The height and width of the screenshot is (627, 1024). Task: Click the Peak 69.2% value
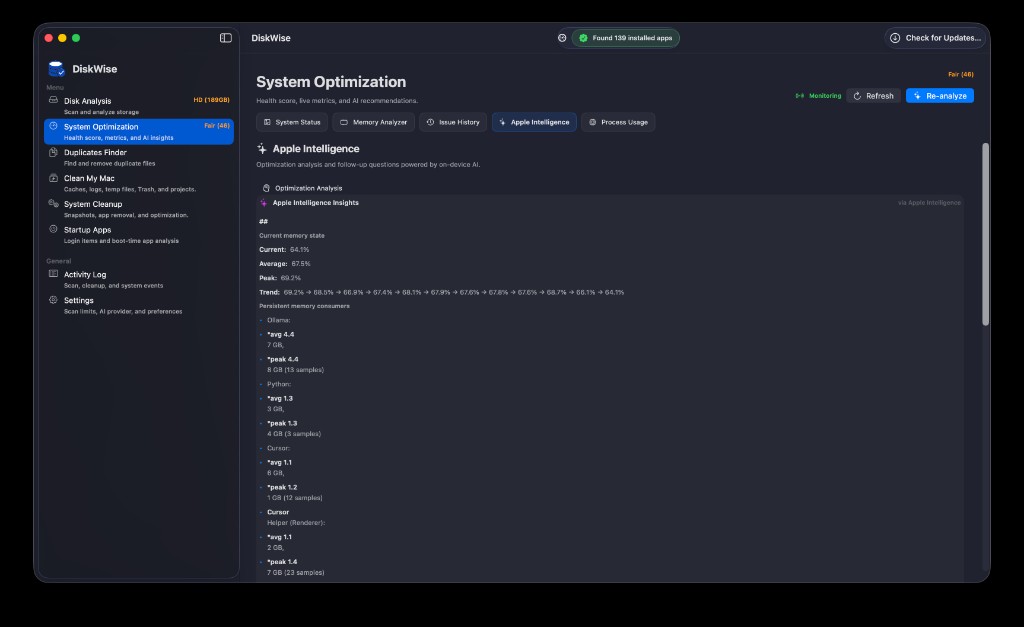(x=291, y=278)
